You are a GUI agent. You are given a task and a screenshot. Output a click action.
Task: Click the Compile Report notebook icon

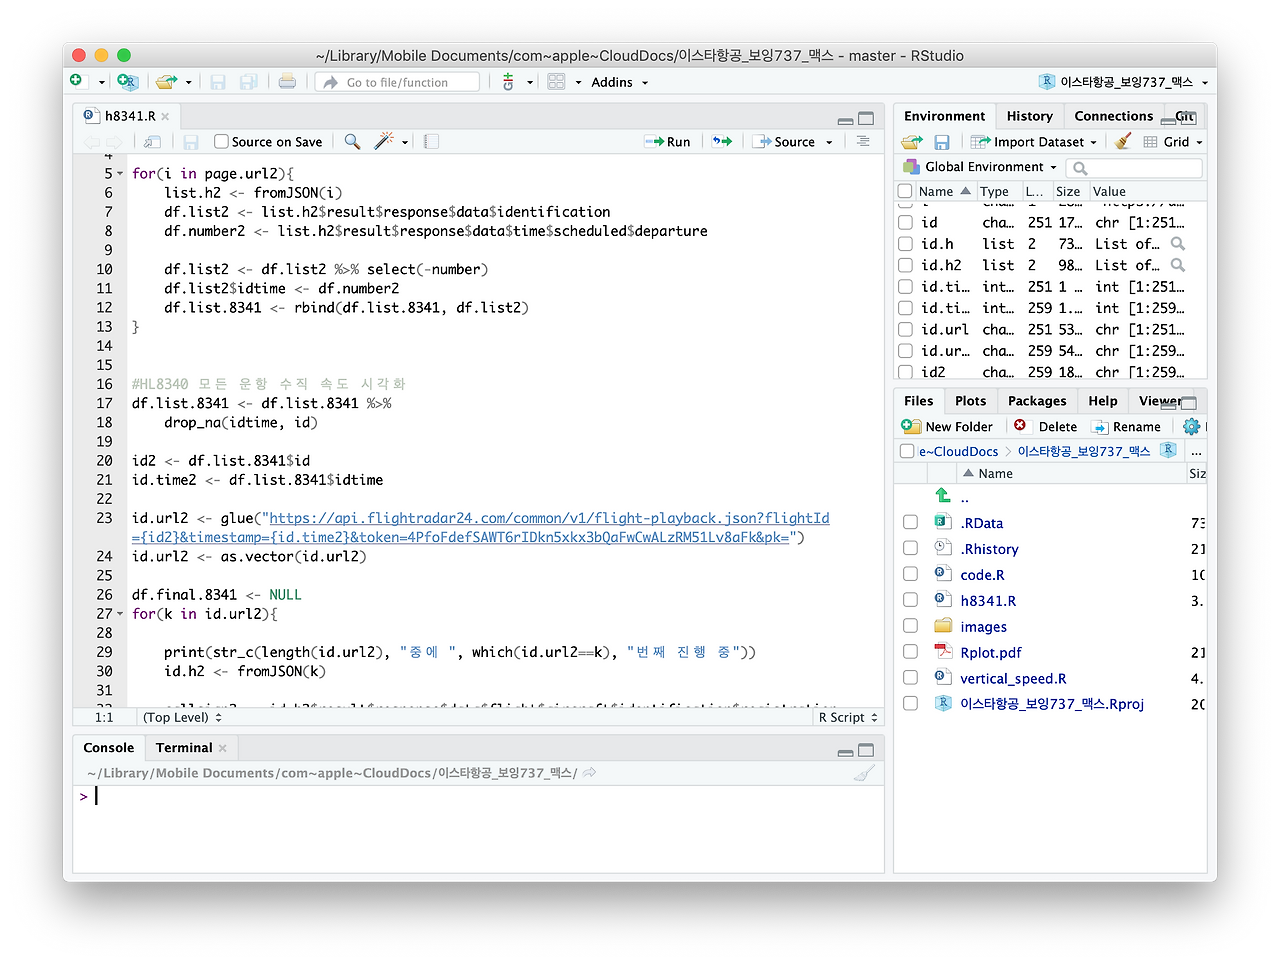(x=431, y=142)
